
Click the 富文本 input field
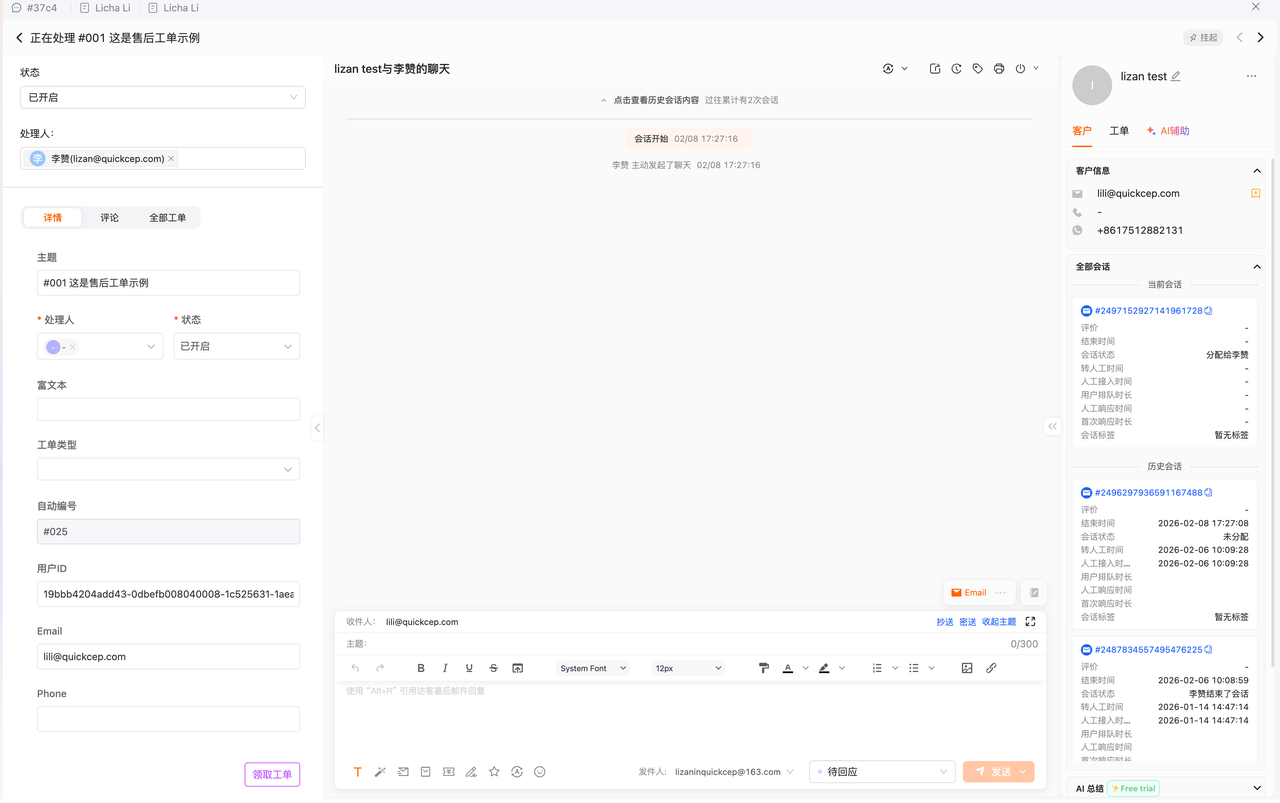coord(168,409)
